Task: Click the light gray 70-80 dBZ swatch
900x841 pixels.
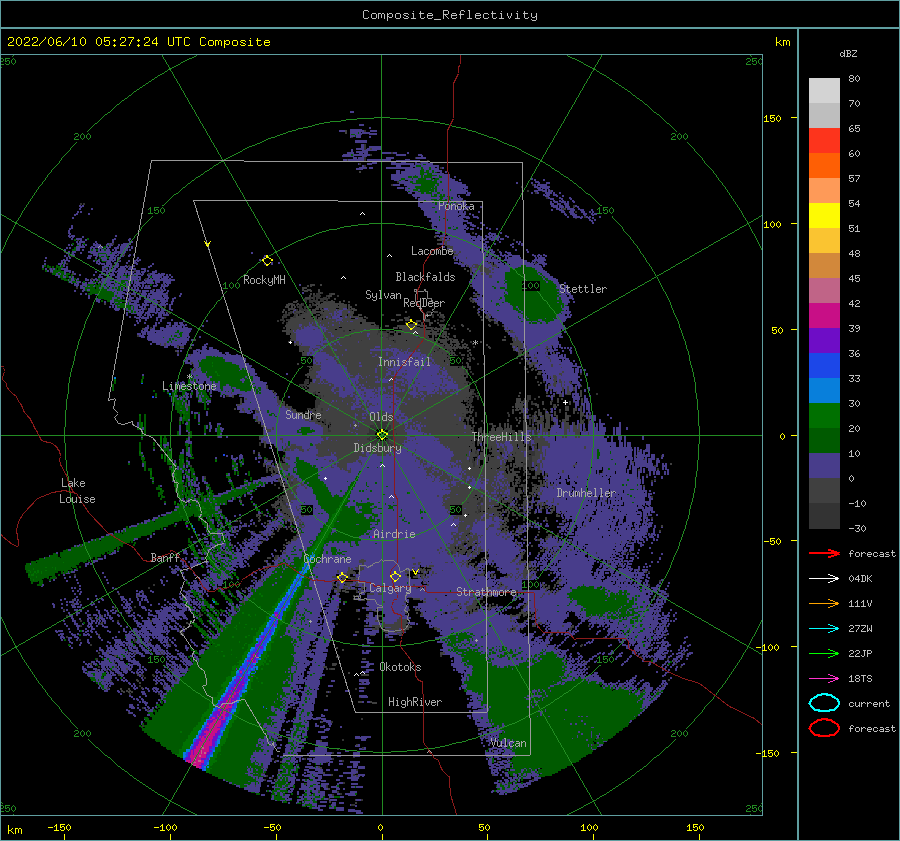Action: 824,91
